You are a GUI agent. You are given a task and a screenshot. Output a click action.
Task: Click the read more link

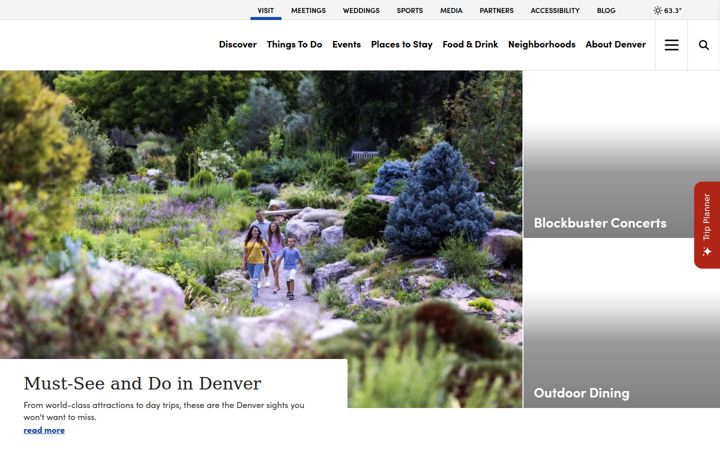click(44, 430)
